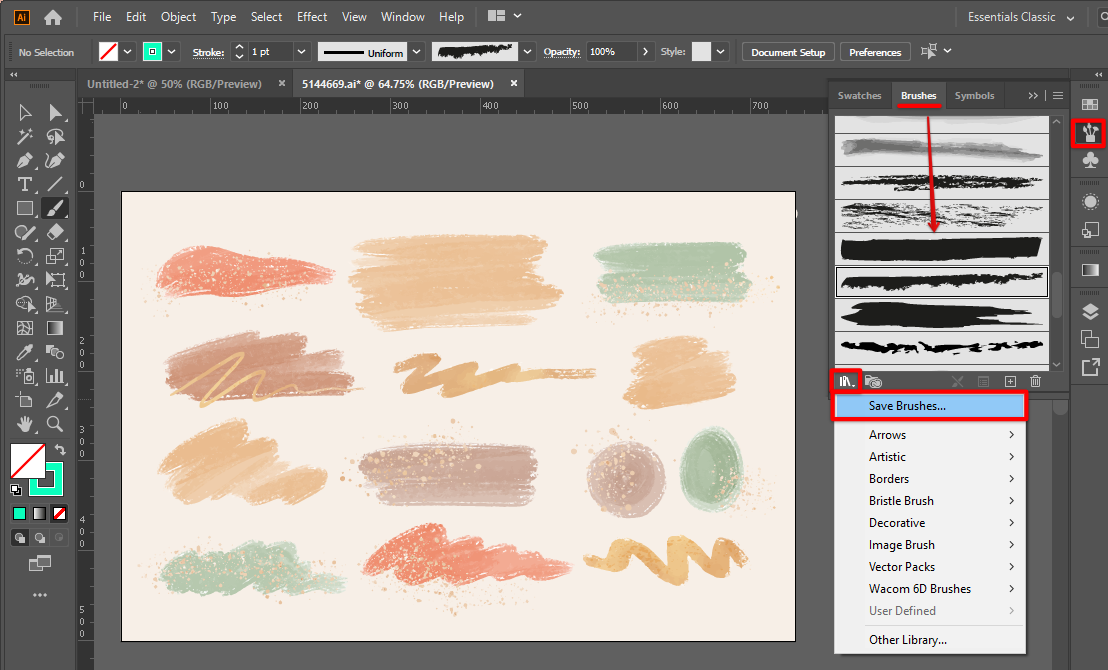Select the Pen tool

[25, 160]
